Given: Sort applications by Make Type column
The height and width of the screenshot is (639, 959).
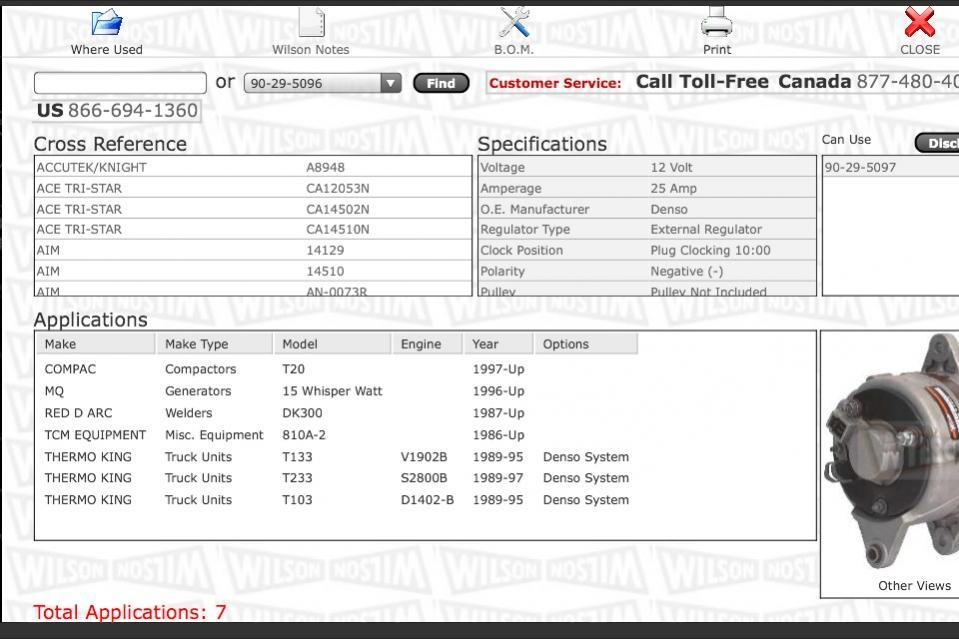Looking at the screenshot, I should [x=214, y=344].
